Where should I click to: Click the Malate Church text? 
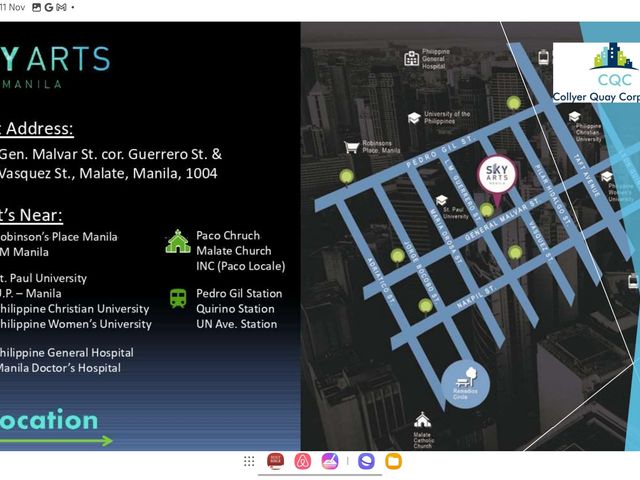(x=233, y=251)
